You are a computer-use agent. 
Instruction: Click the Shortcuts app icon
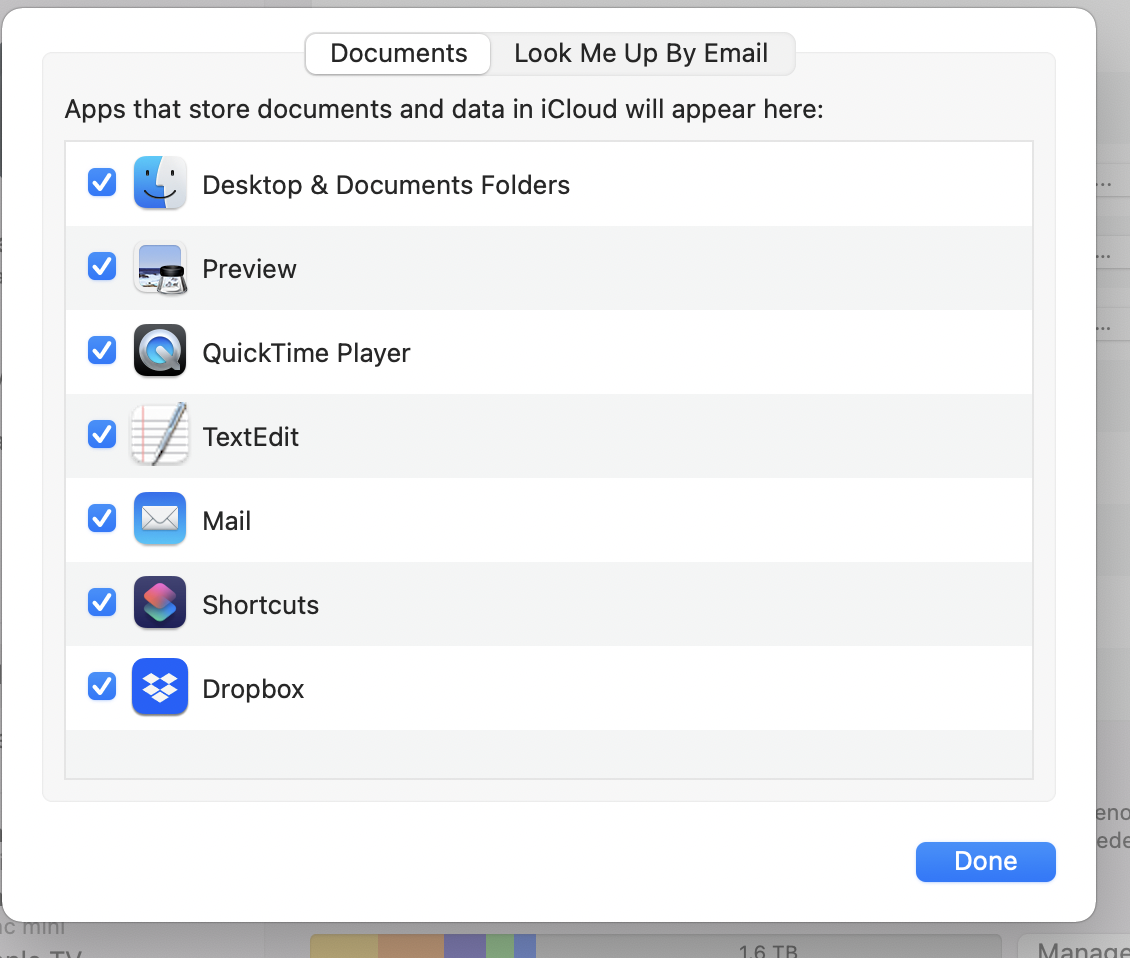(160, 603)
